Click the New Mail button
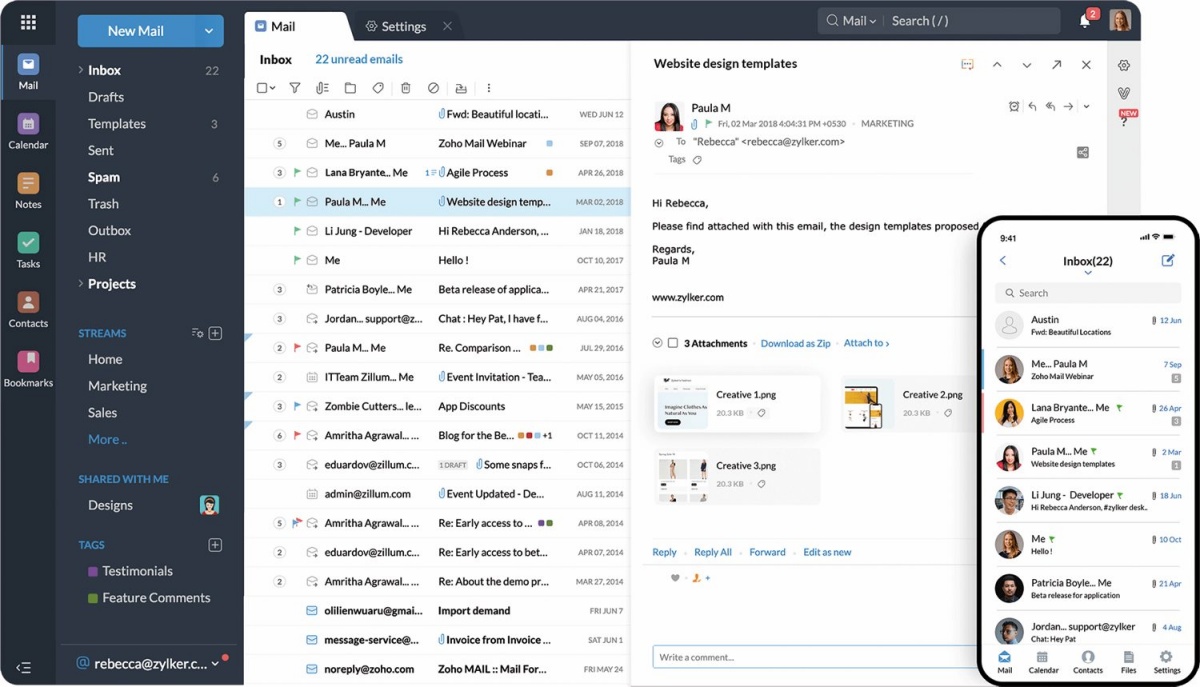1200x687 pixels. coord(136,31)
